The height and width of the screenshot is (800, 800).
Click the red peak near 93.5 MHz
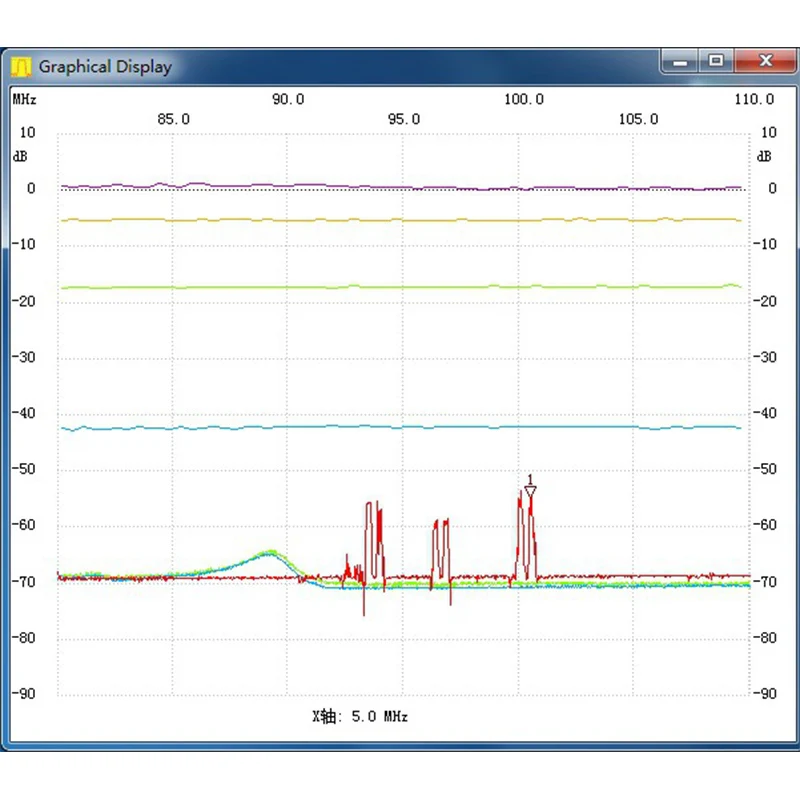(x=373, y=505)
